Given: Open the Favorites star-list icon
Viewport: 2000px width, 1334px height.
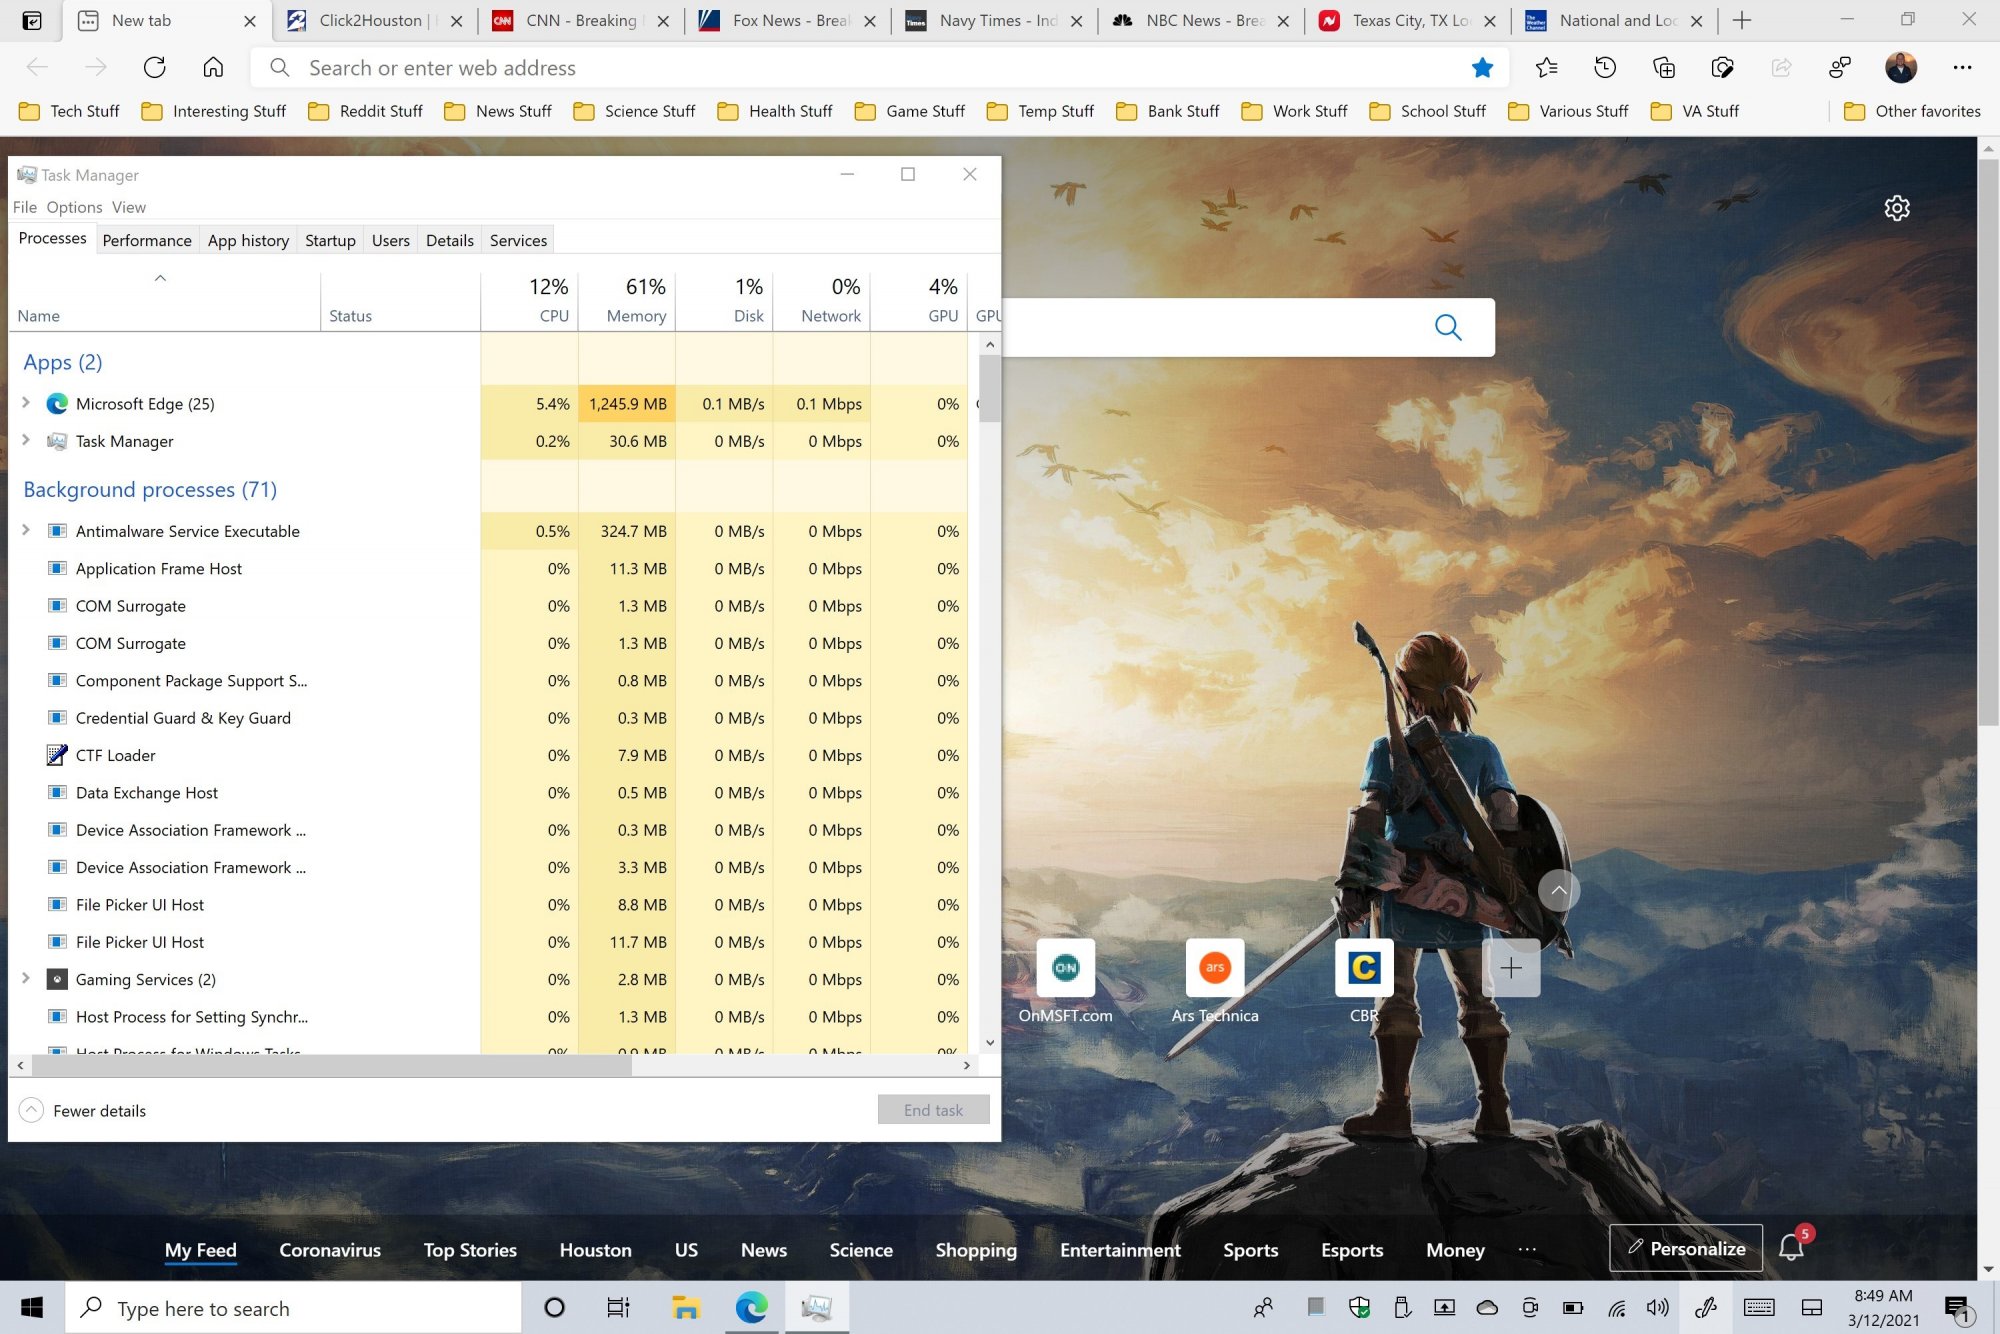Looking at the screenshot, I should tap(1546, 68).
